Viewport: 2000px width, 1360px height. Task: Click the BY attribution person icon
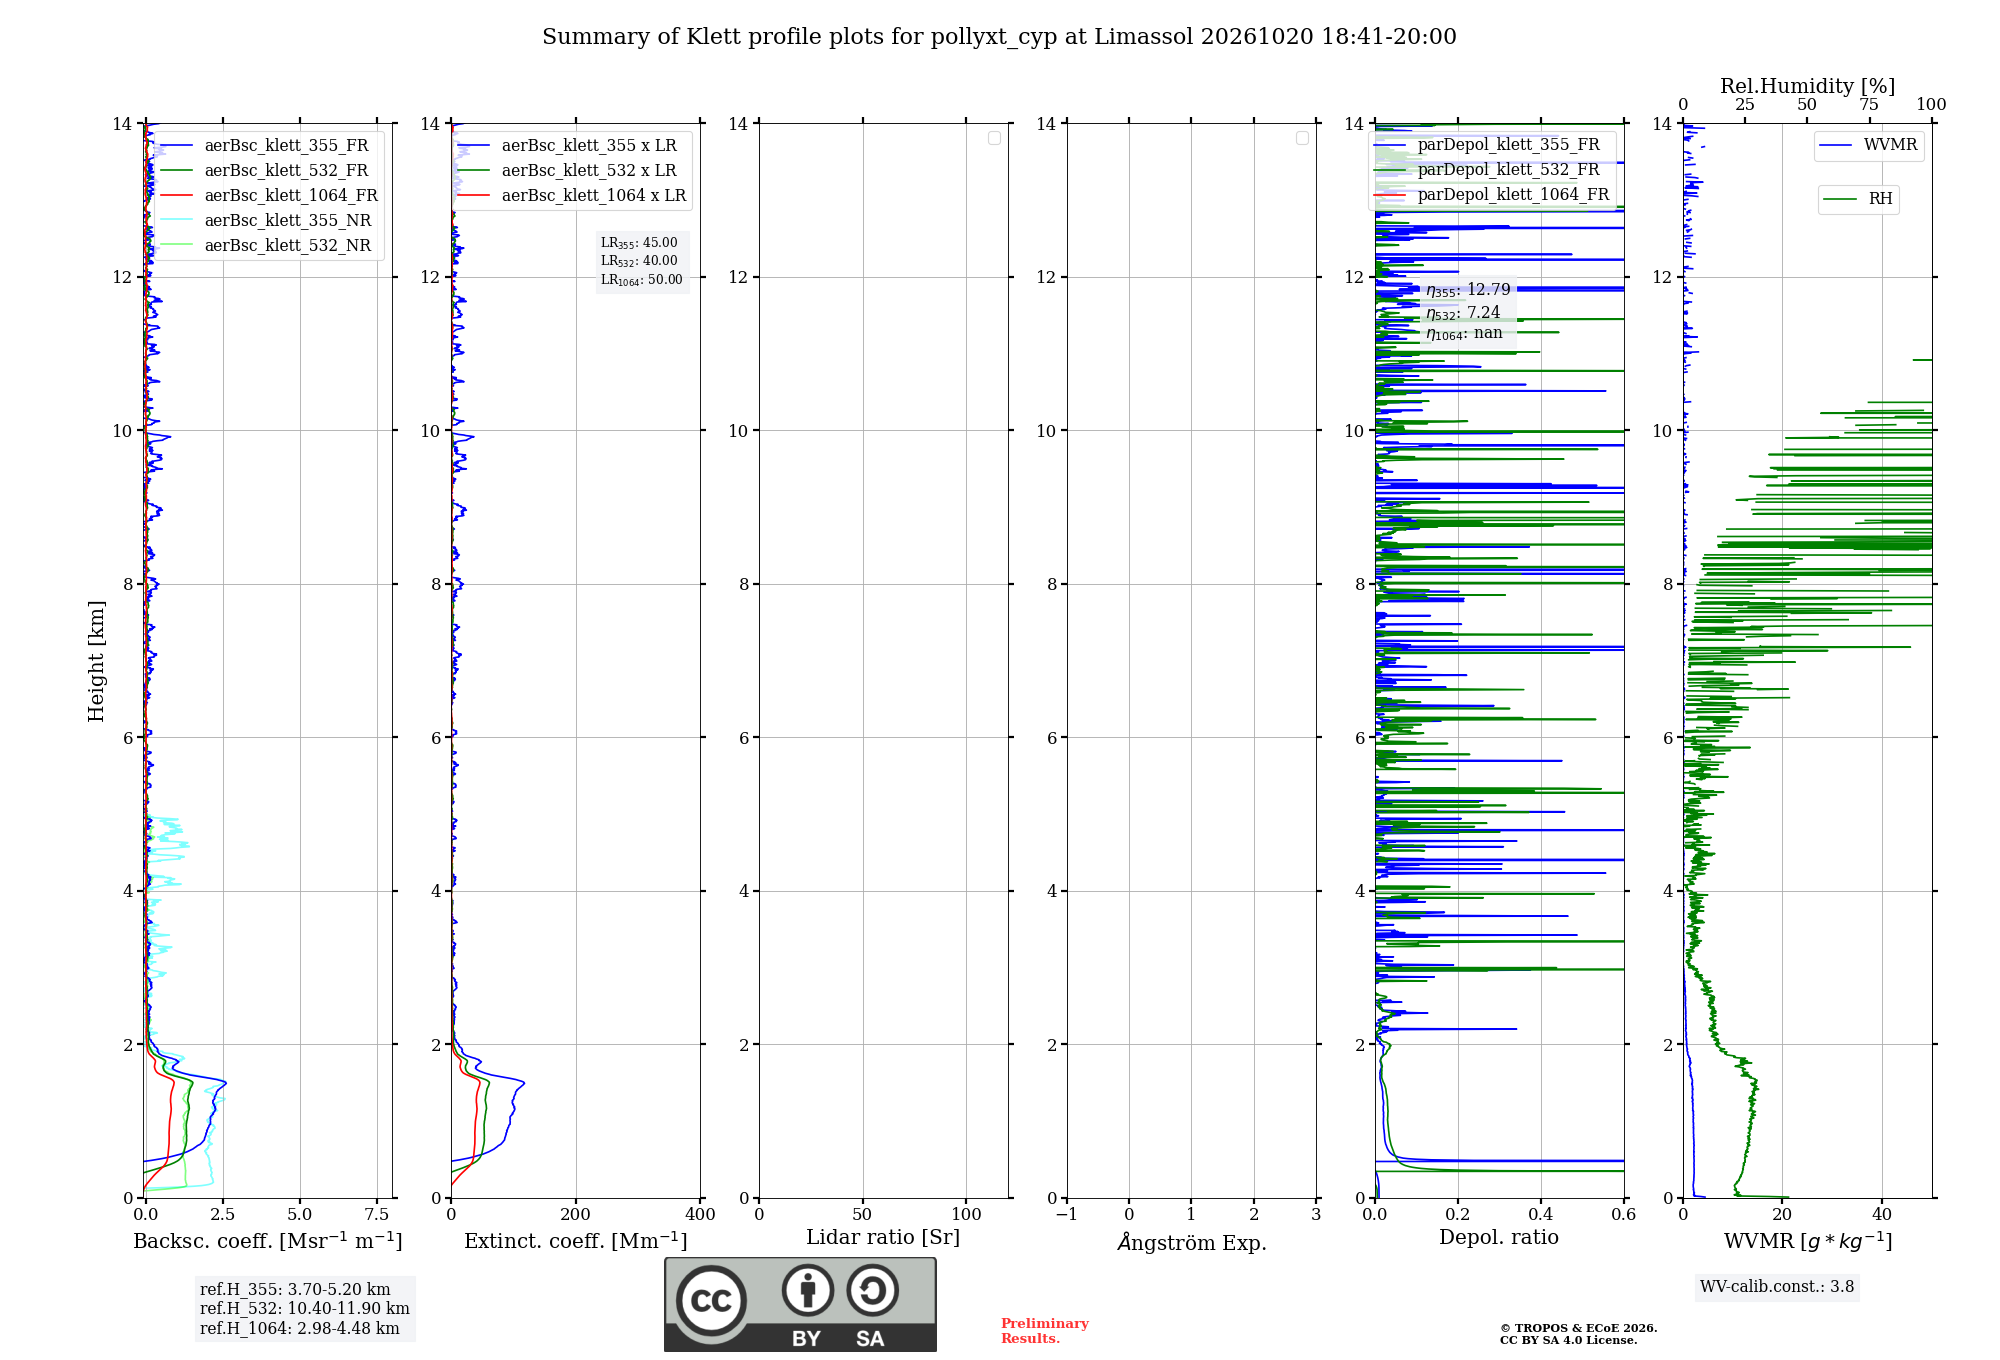[808, 1290]
